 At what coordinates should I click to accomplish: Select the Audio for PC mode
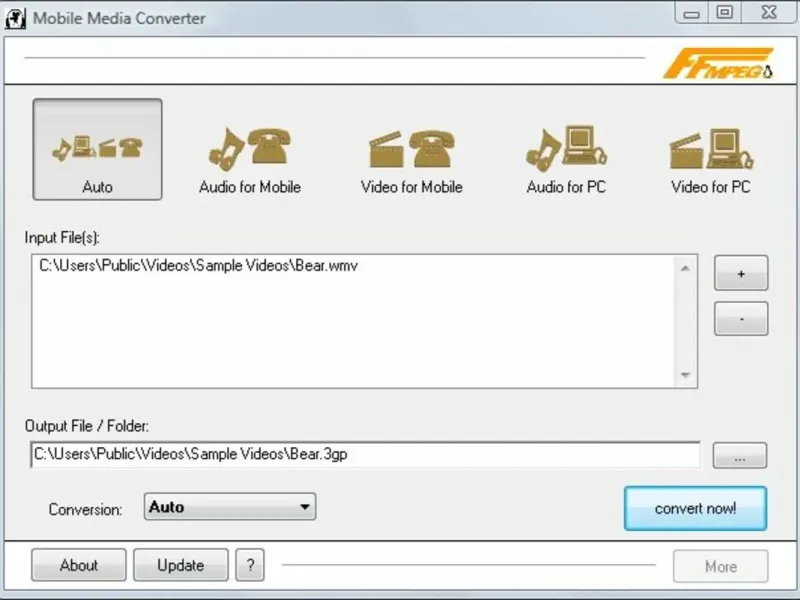click(566, 160)
